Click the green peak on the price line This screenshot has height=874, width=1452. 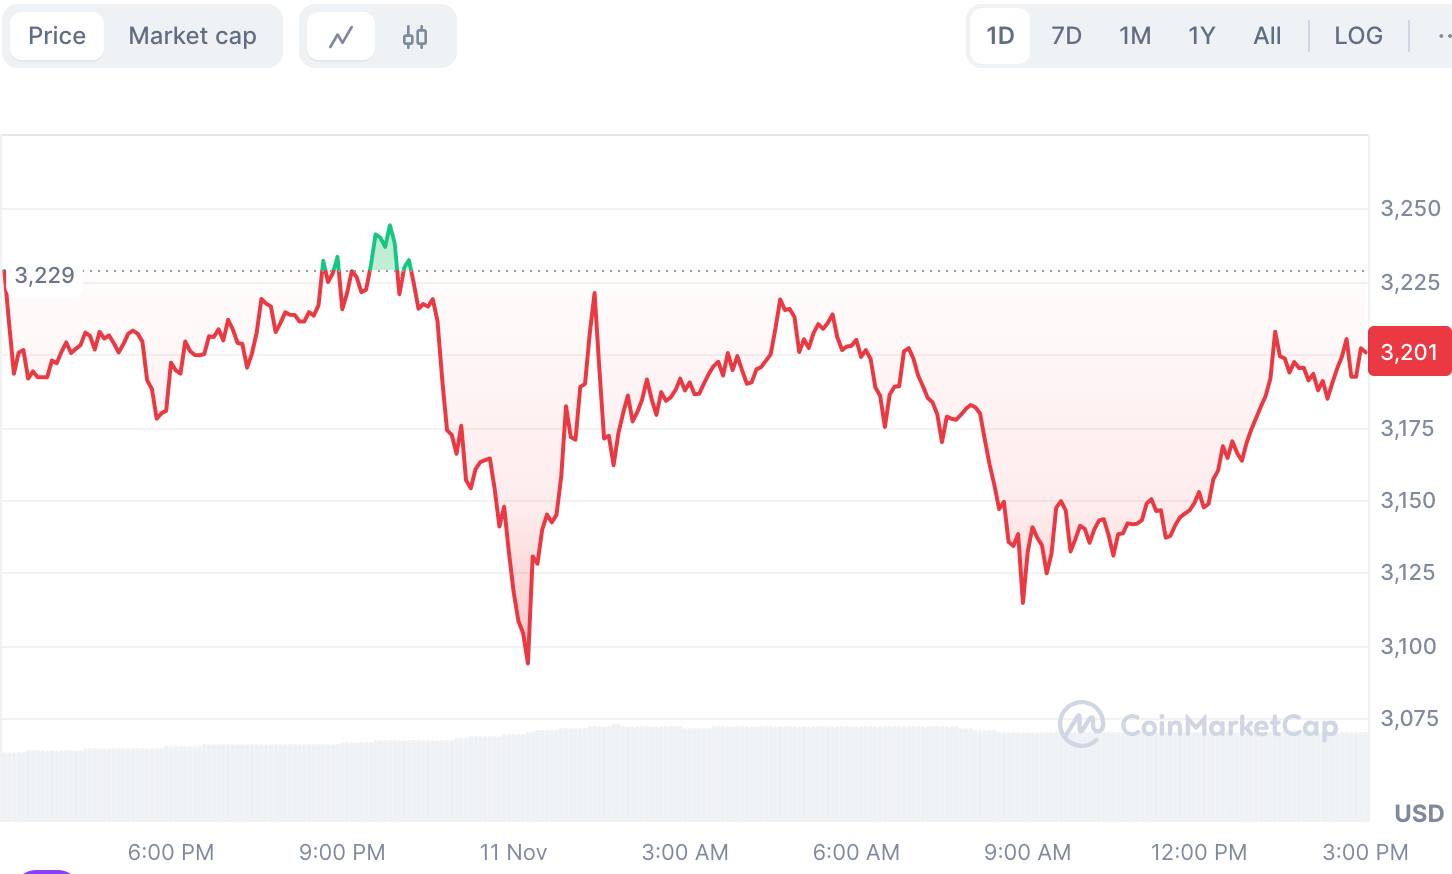(x=390, y=227)
